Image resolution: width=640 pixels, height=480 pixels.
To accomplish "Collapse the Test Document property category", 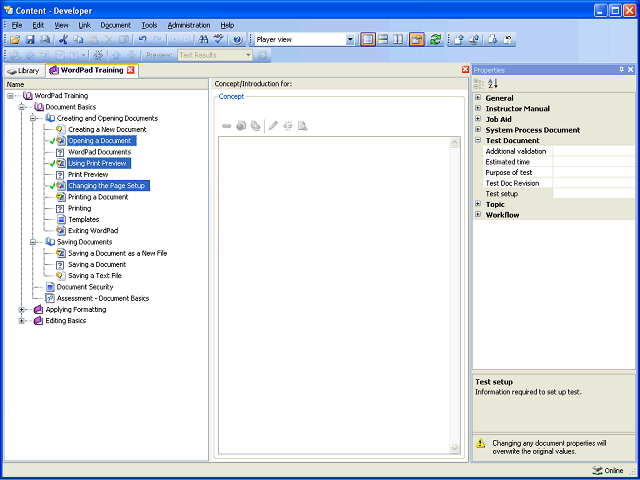I will coord(478,140).
